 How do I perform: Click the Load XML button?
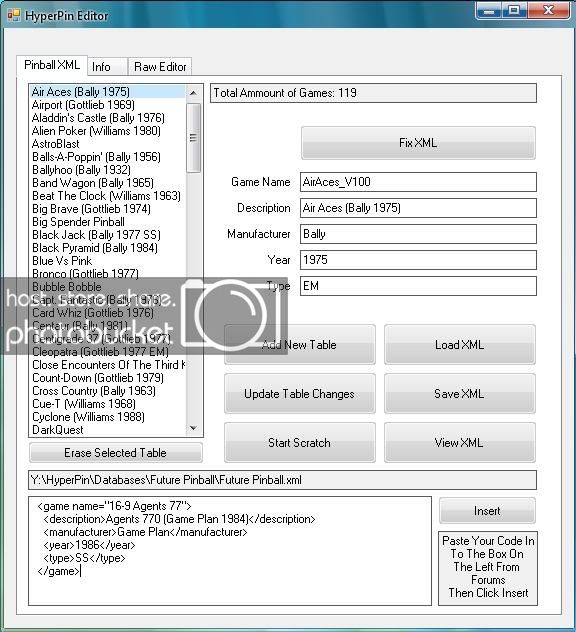460,345
